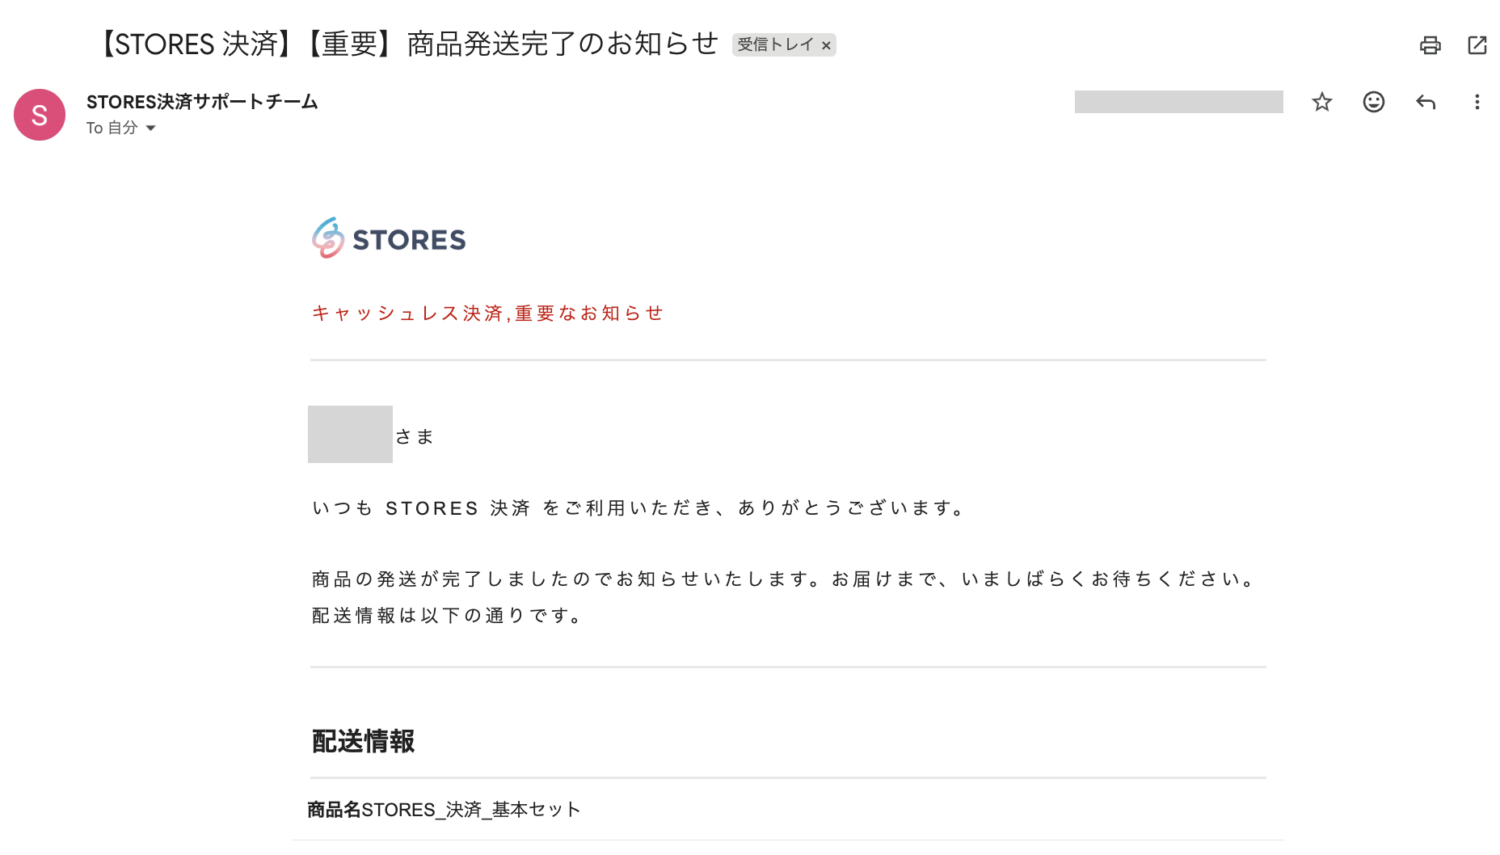Click the キャッシュレス決済 red notice text
The image size is (1500, 855).
point(488,313)
